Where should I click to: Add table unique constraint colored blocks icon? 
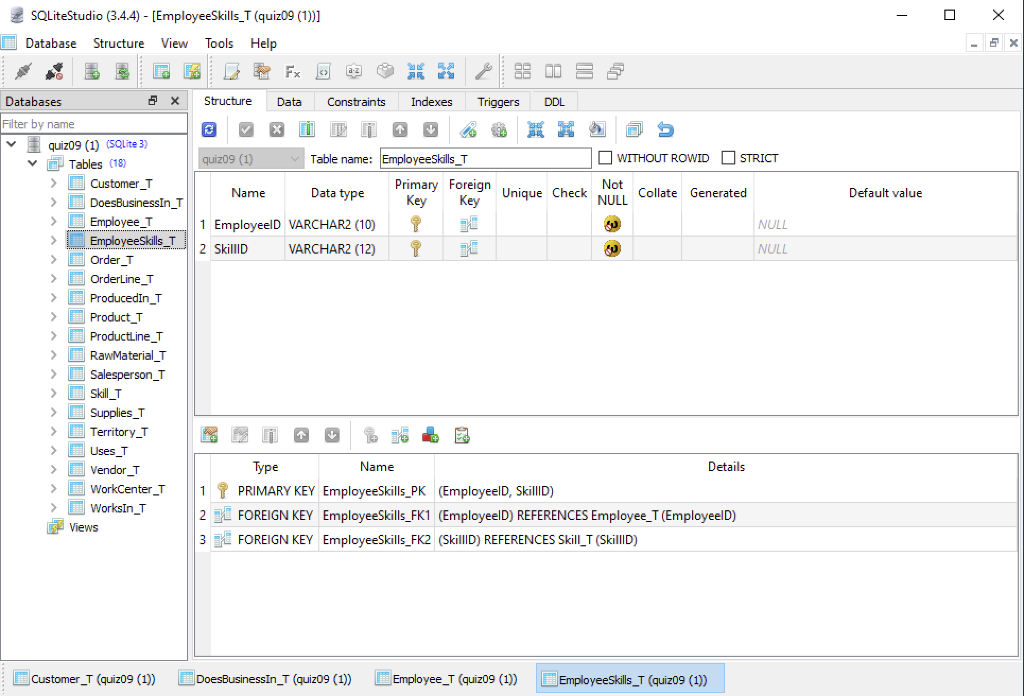click(x=430, y=435)
